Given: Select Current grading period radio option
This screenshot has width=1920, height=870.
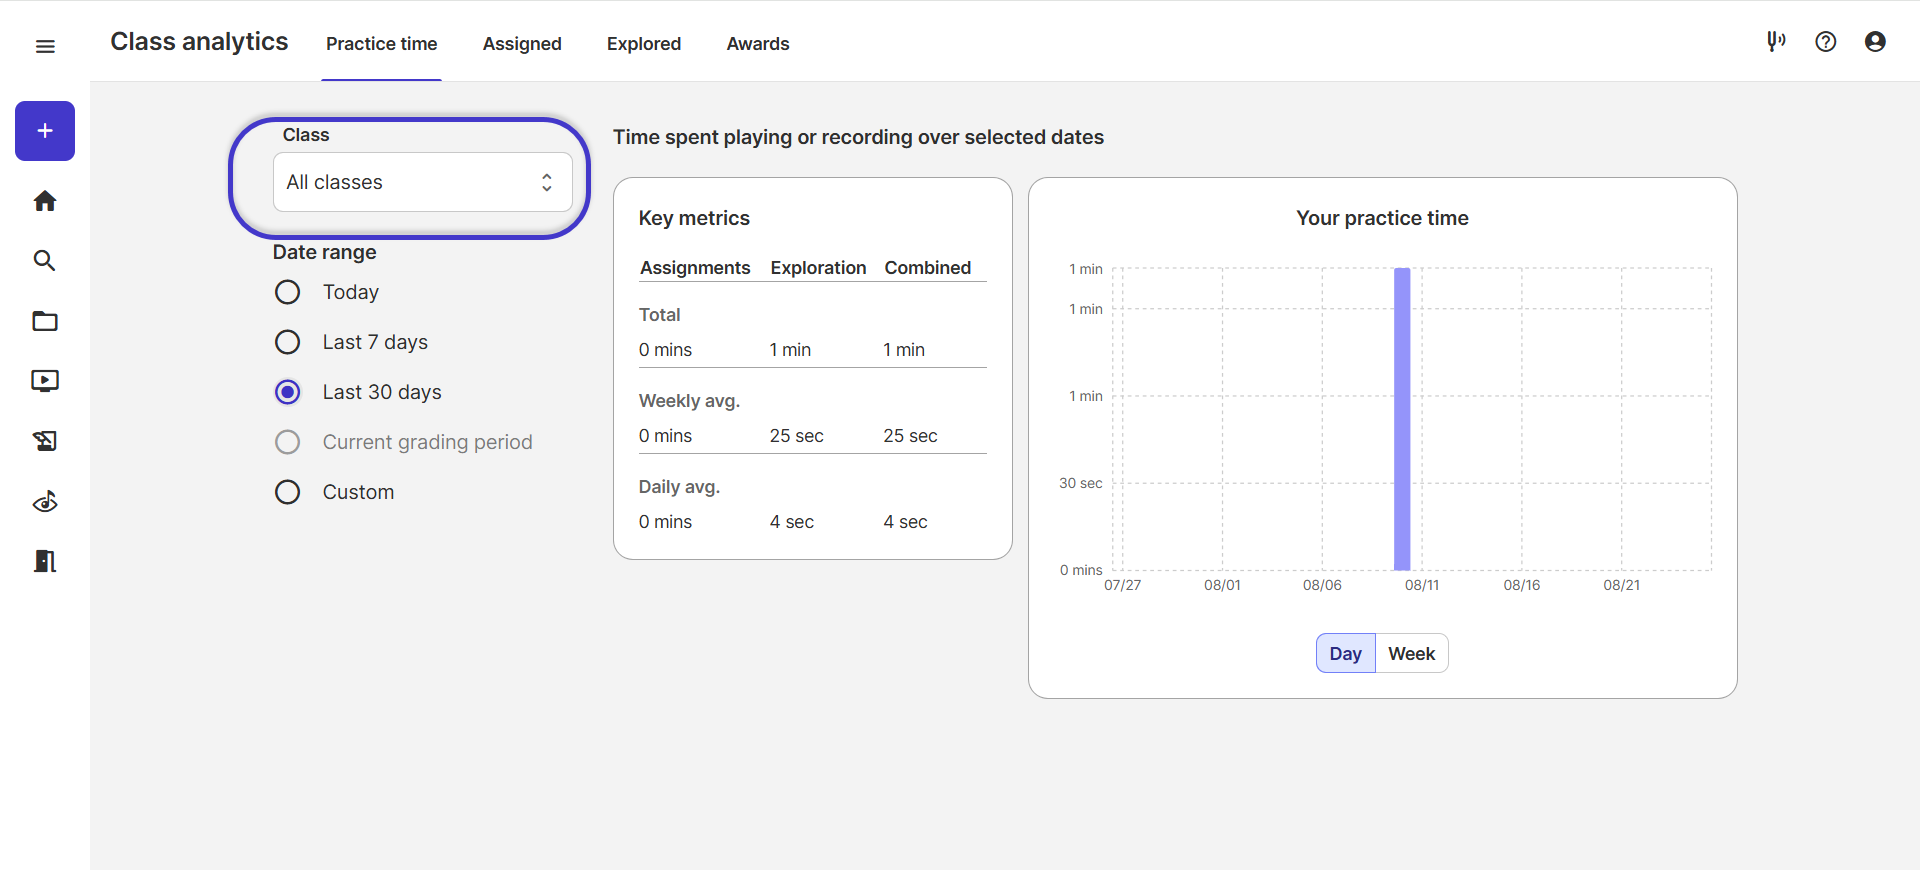Looking at the screenshot, I should [288, 442].
